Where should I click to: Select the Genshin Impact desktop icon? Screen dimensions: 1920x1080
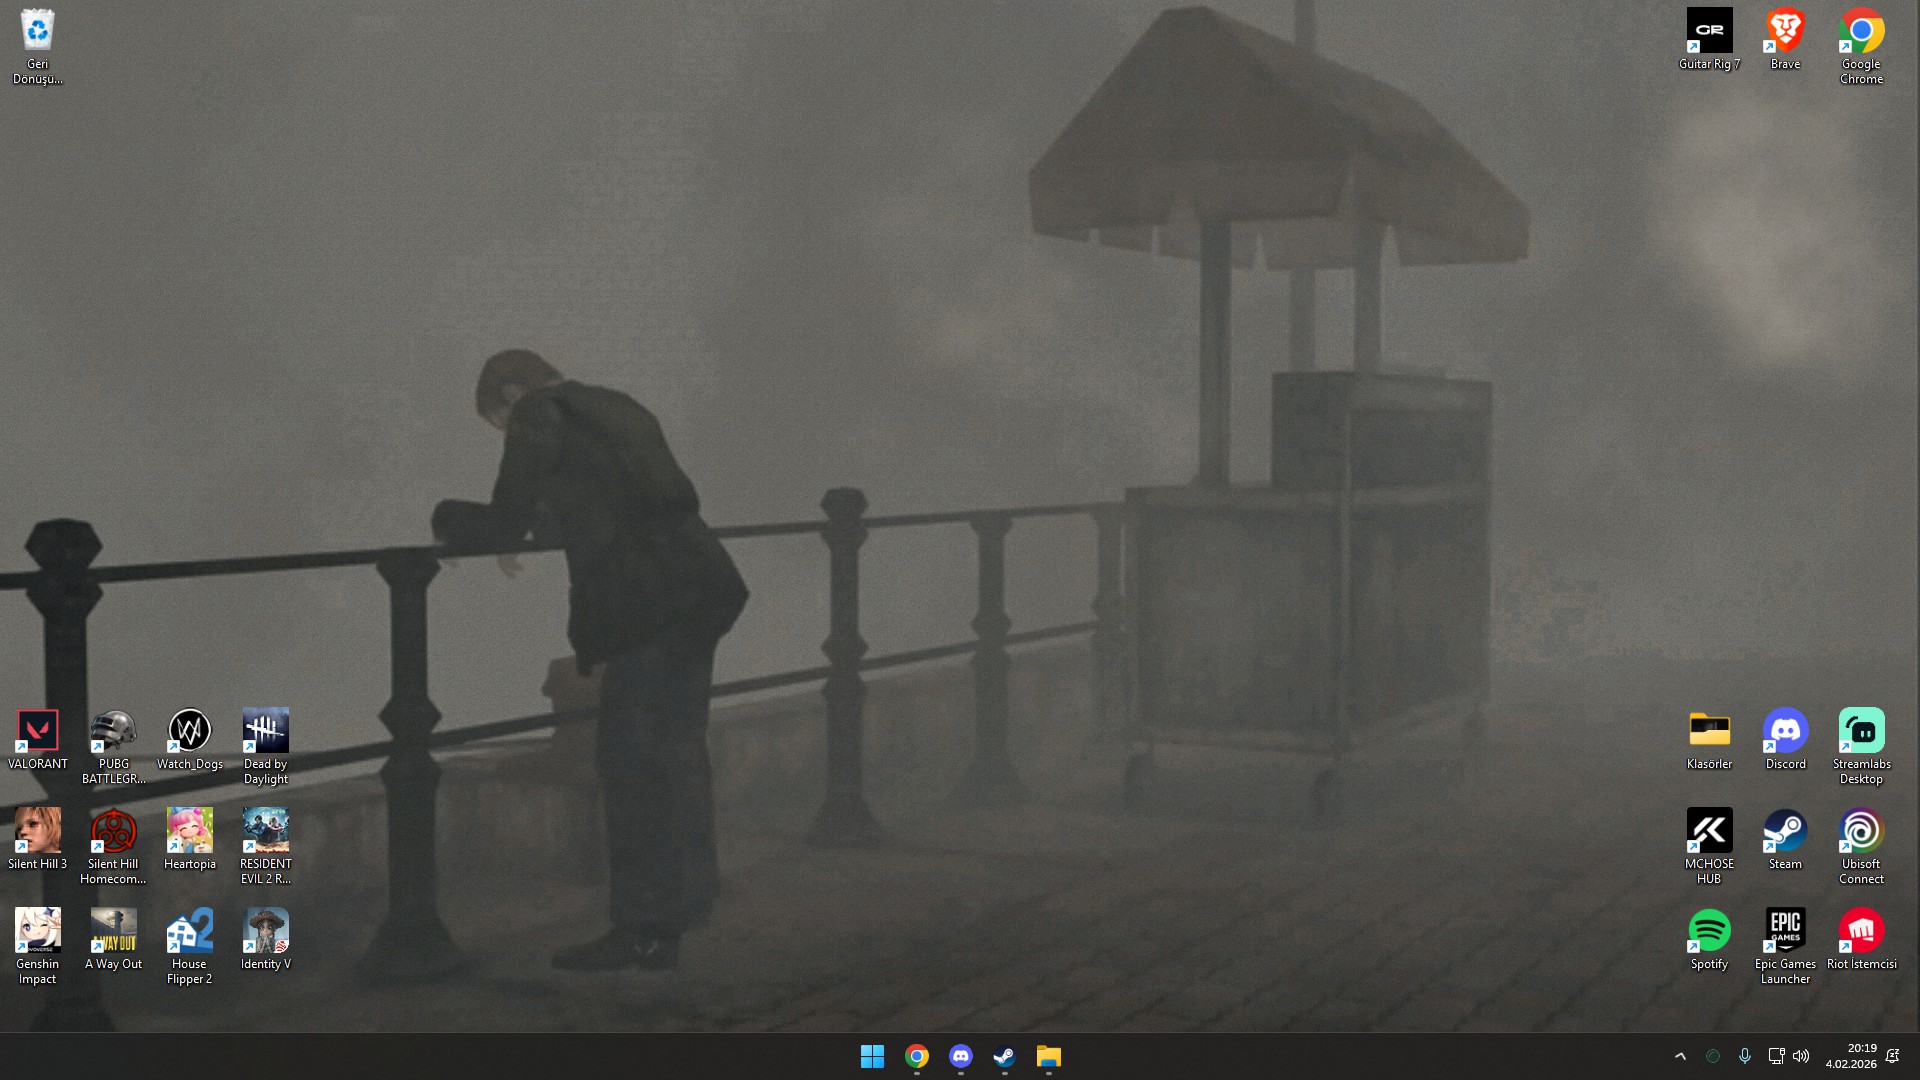38,932
